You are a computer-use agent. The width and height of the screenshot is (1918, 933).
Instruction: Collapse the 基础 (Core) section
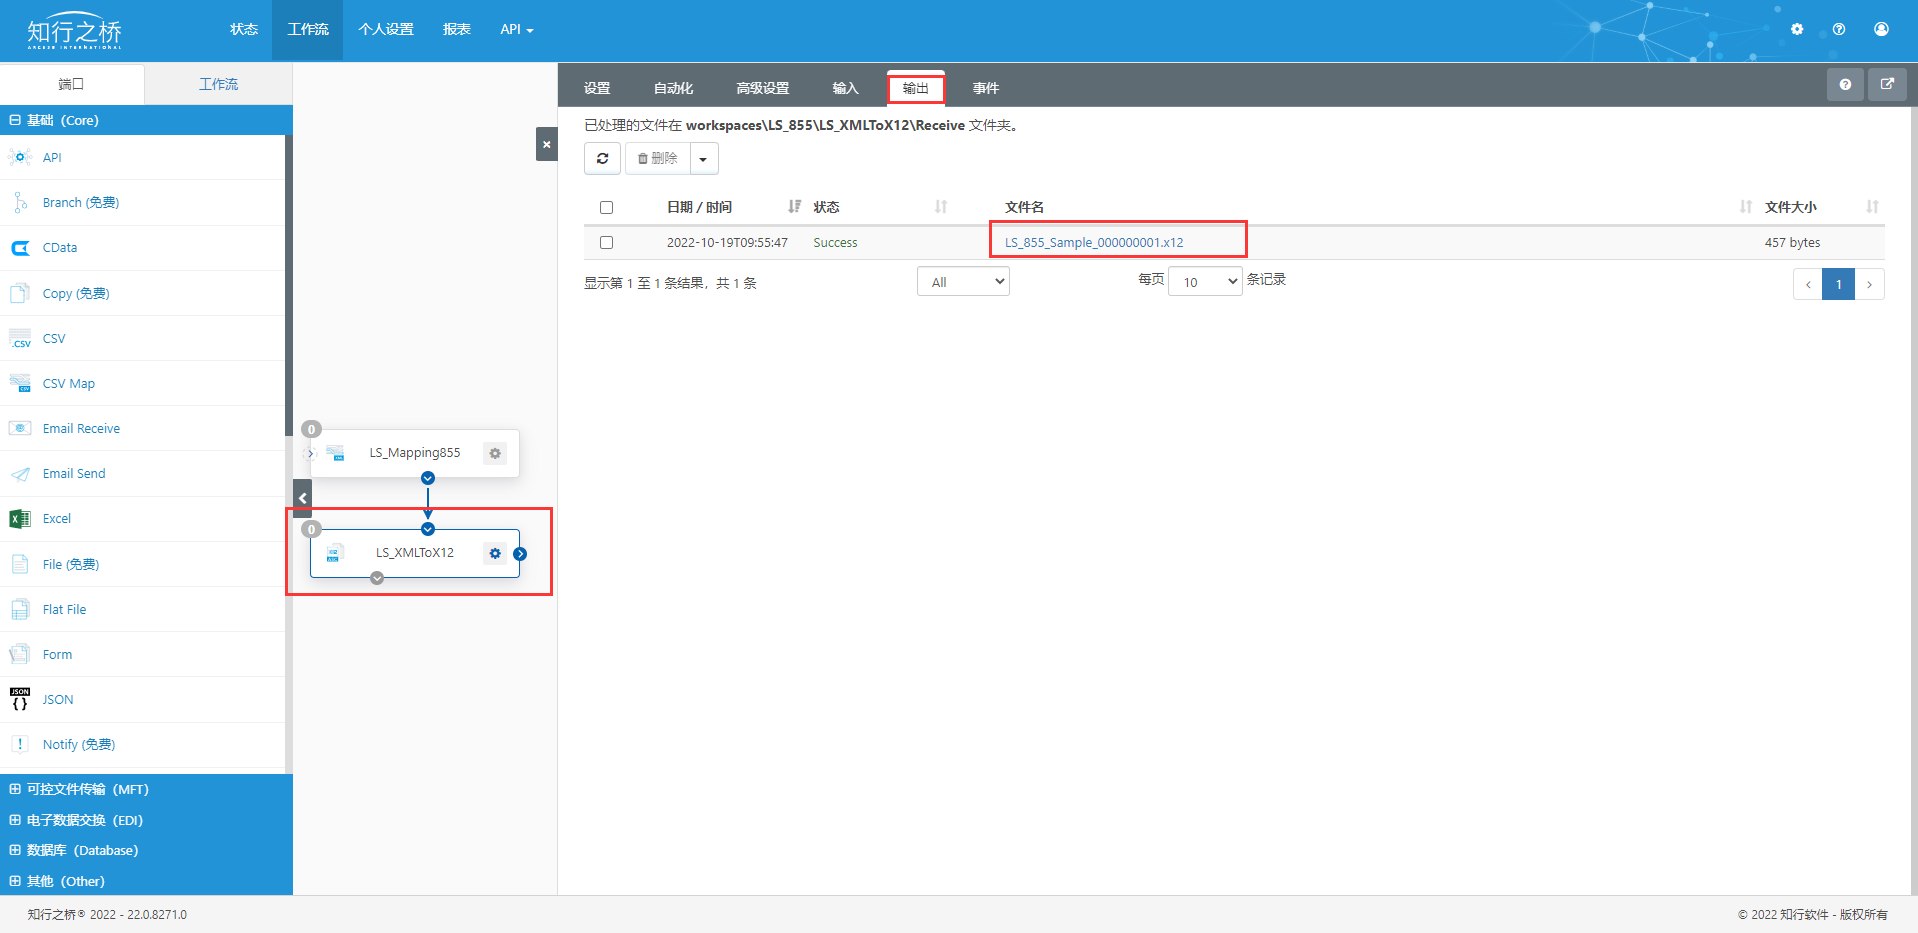pos(15,120)
